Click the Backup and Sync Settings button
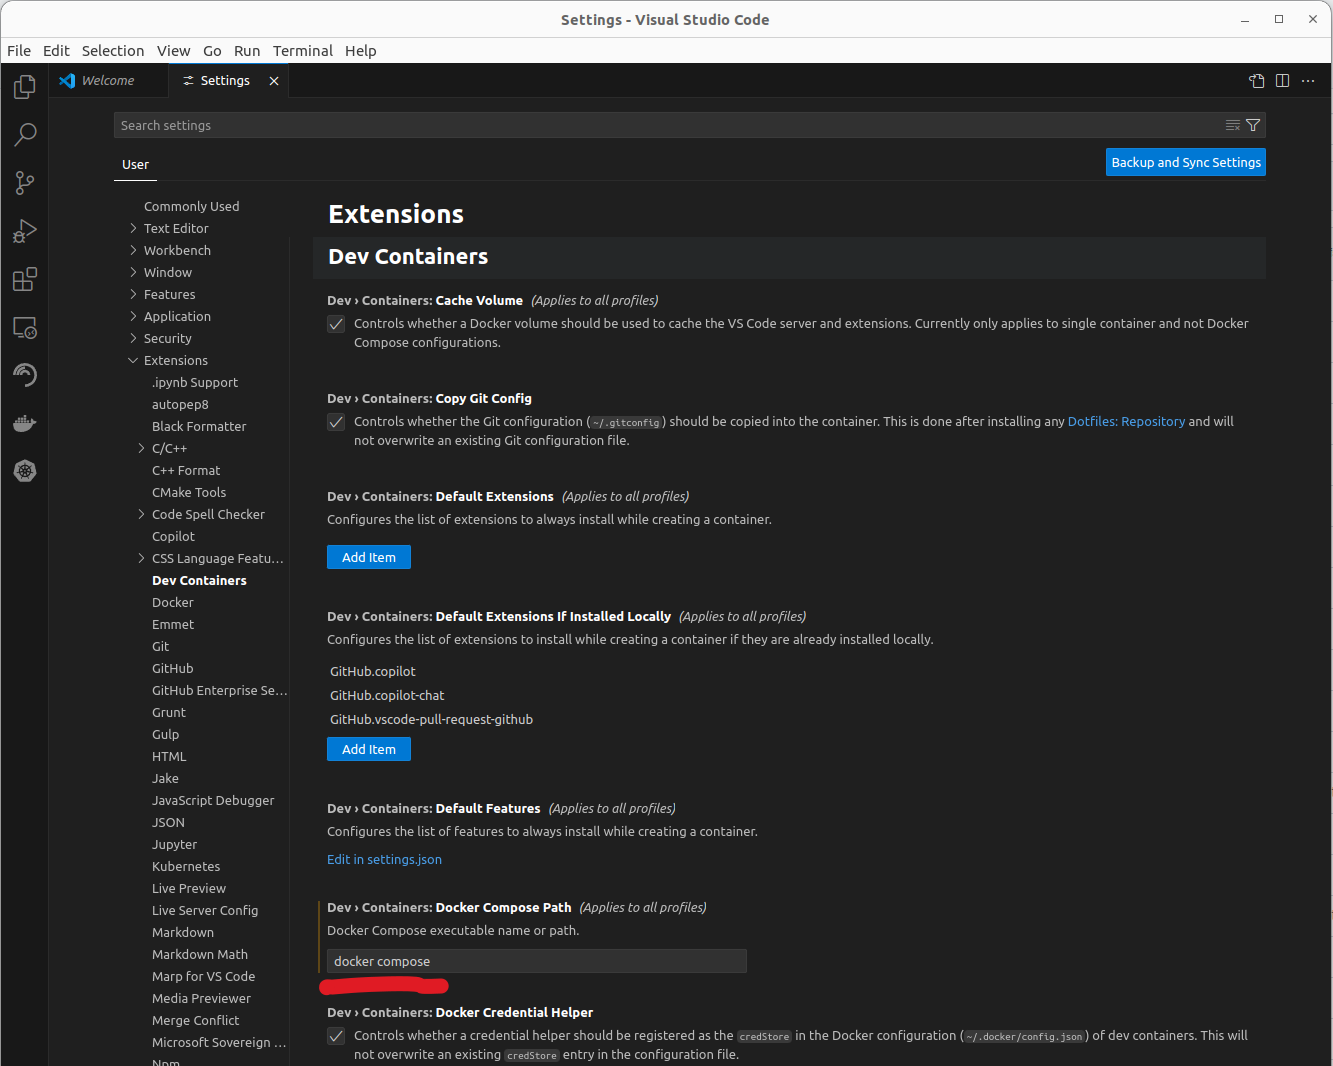1333x1066 pixels. tap(1185, 161)
